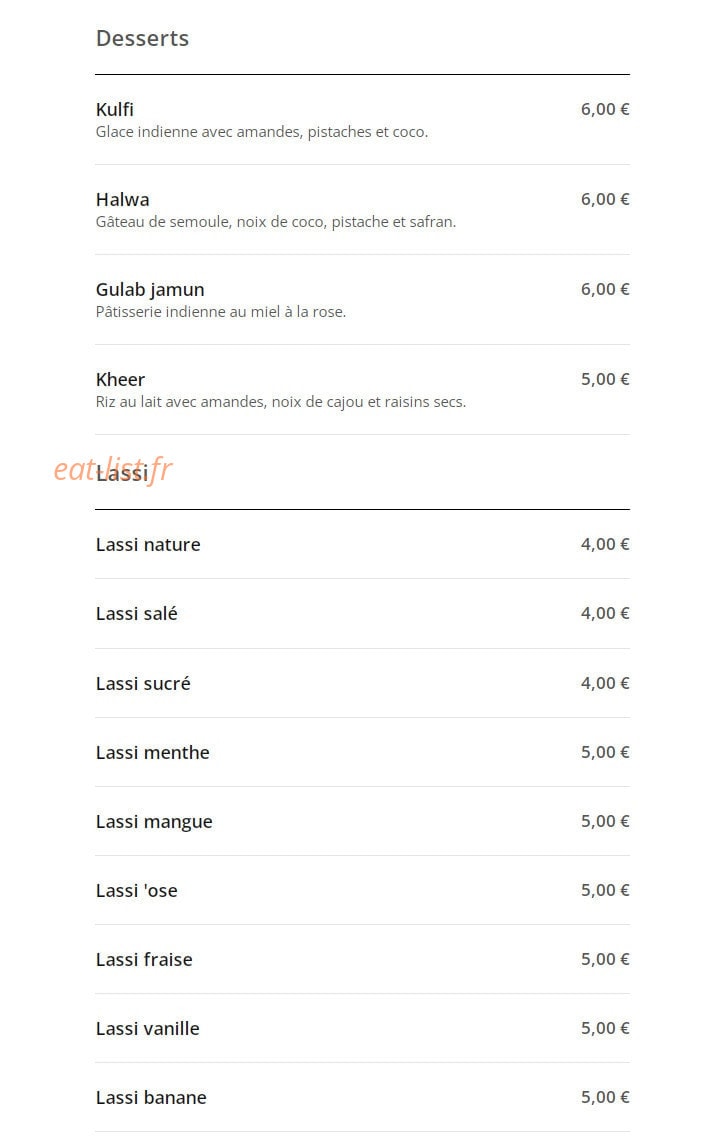Choose Lassi menthe from the menu
The image size is (709, 1147).
point(362,752)
